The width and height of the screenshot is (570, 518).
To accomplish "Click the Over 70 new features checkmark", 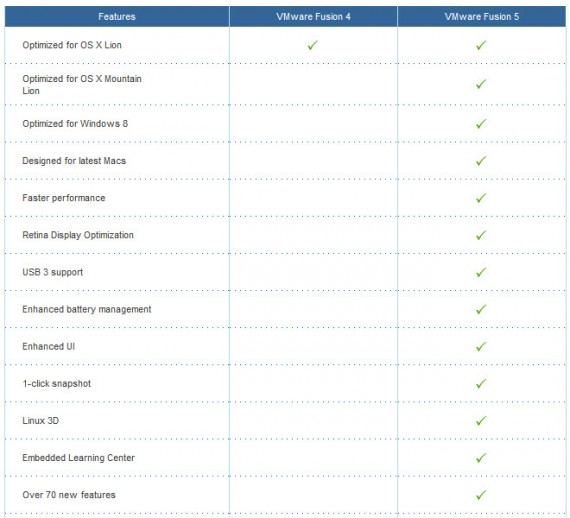I will tap(481, 495).
